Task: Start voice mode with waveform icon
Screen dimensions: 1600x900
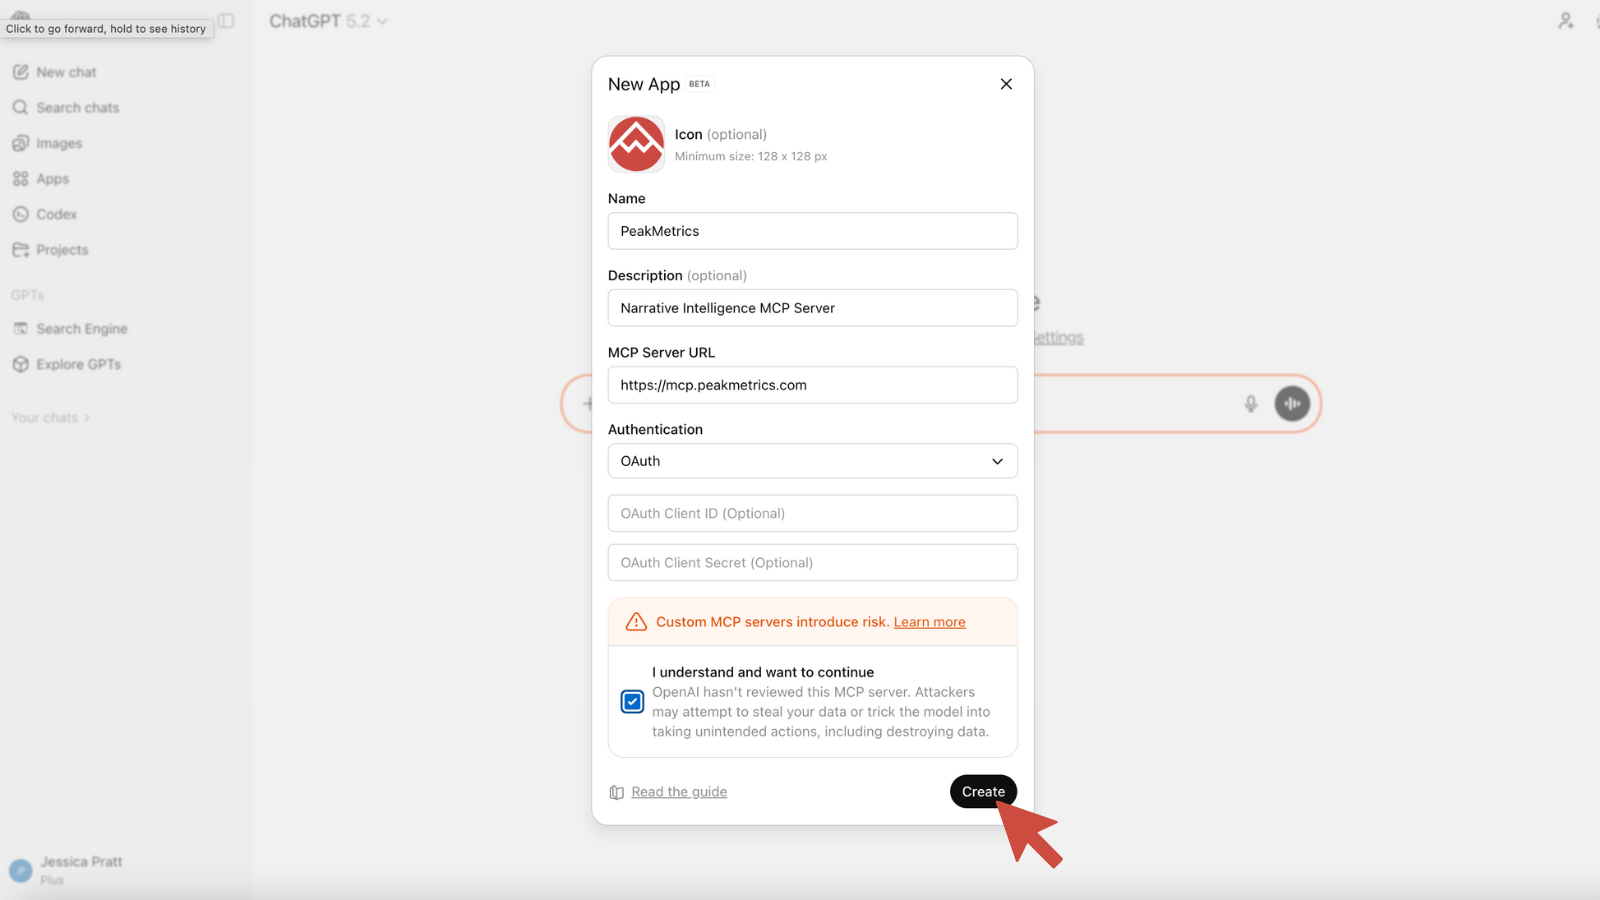Action: tap(1292, 404)
